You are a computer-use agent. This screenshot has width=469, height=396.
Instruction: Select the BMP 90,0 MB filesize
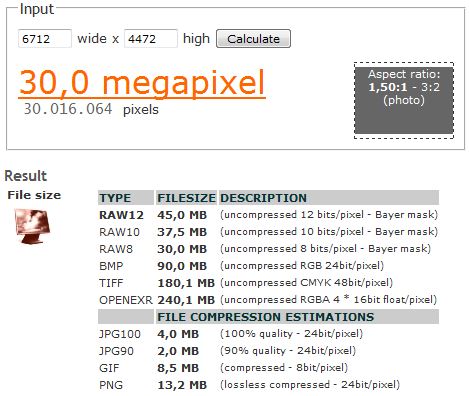tap(182, 266)
